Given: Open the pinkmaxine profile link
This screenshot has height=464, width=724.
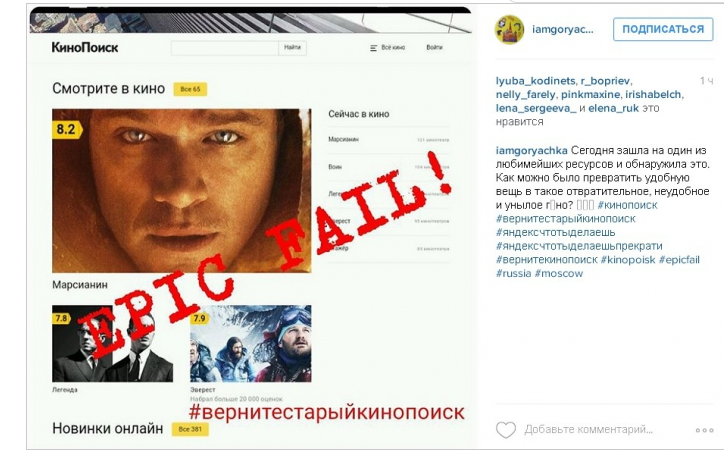Looking at the screenshot, I should click(x=590, y=95).
